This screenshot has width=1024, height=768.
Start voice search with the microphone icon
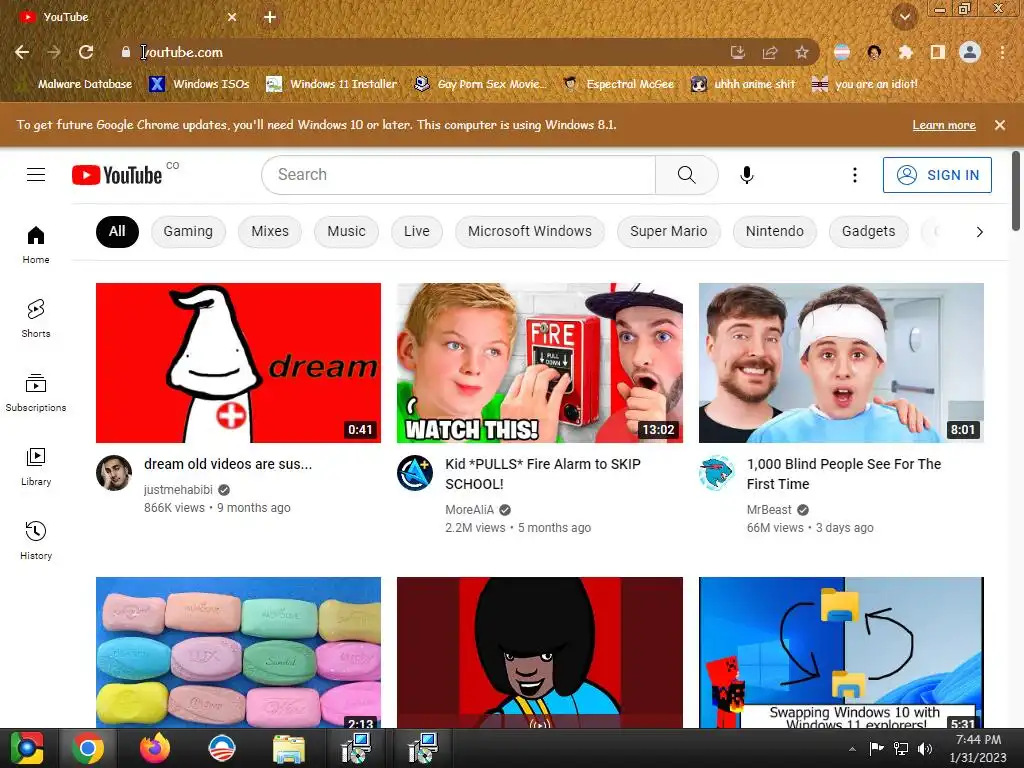746,174
